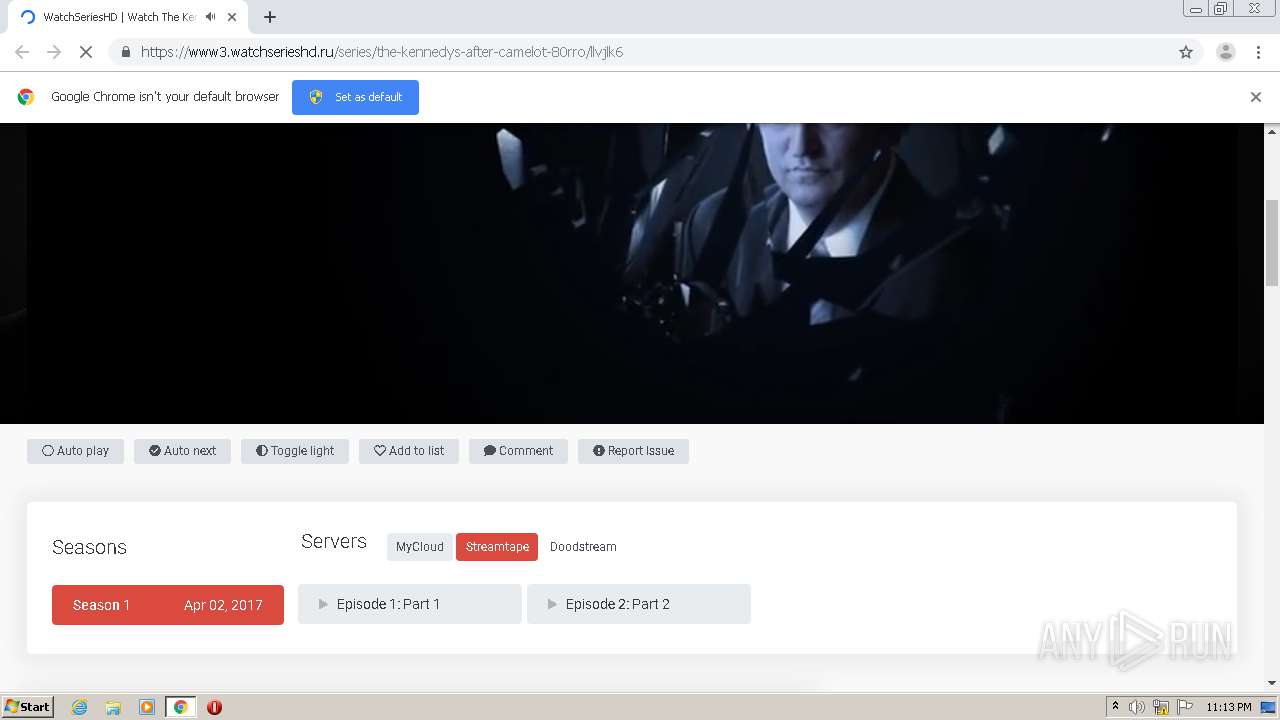Viewport: 1280px width, 720px height.
Task: Select Season 1 Apr 02, 2017
Action: tap(168, 605)
